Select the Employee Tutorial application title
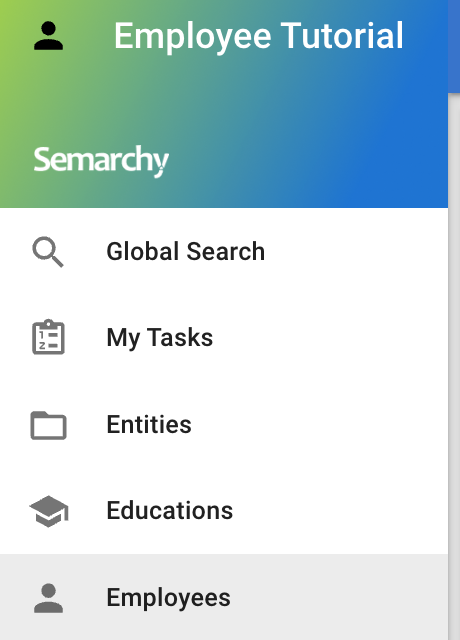460x640 pixels. [259, 36]
